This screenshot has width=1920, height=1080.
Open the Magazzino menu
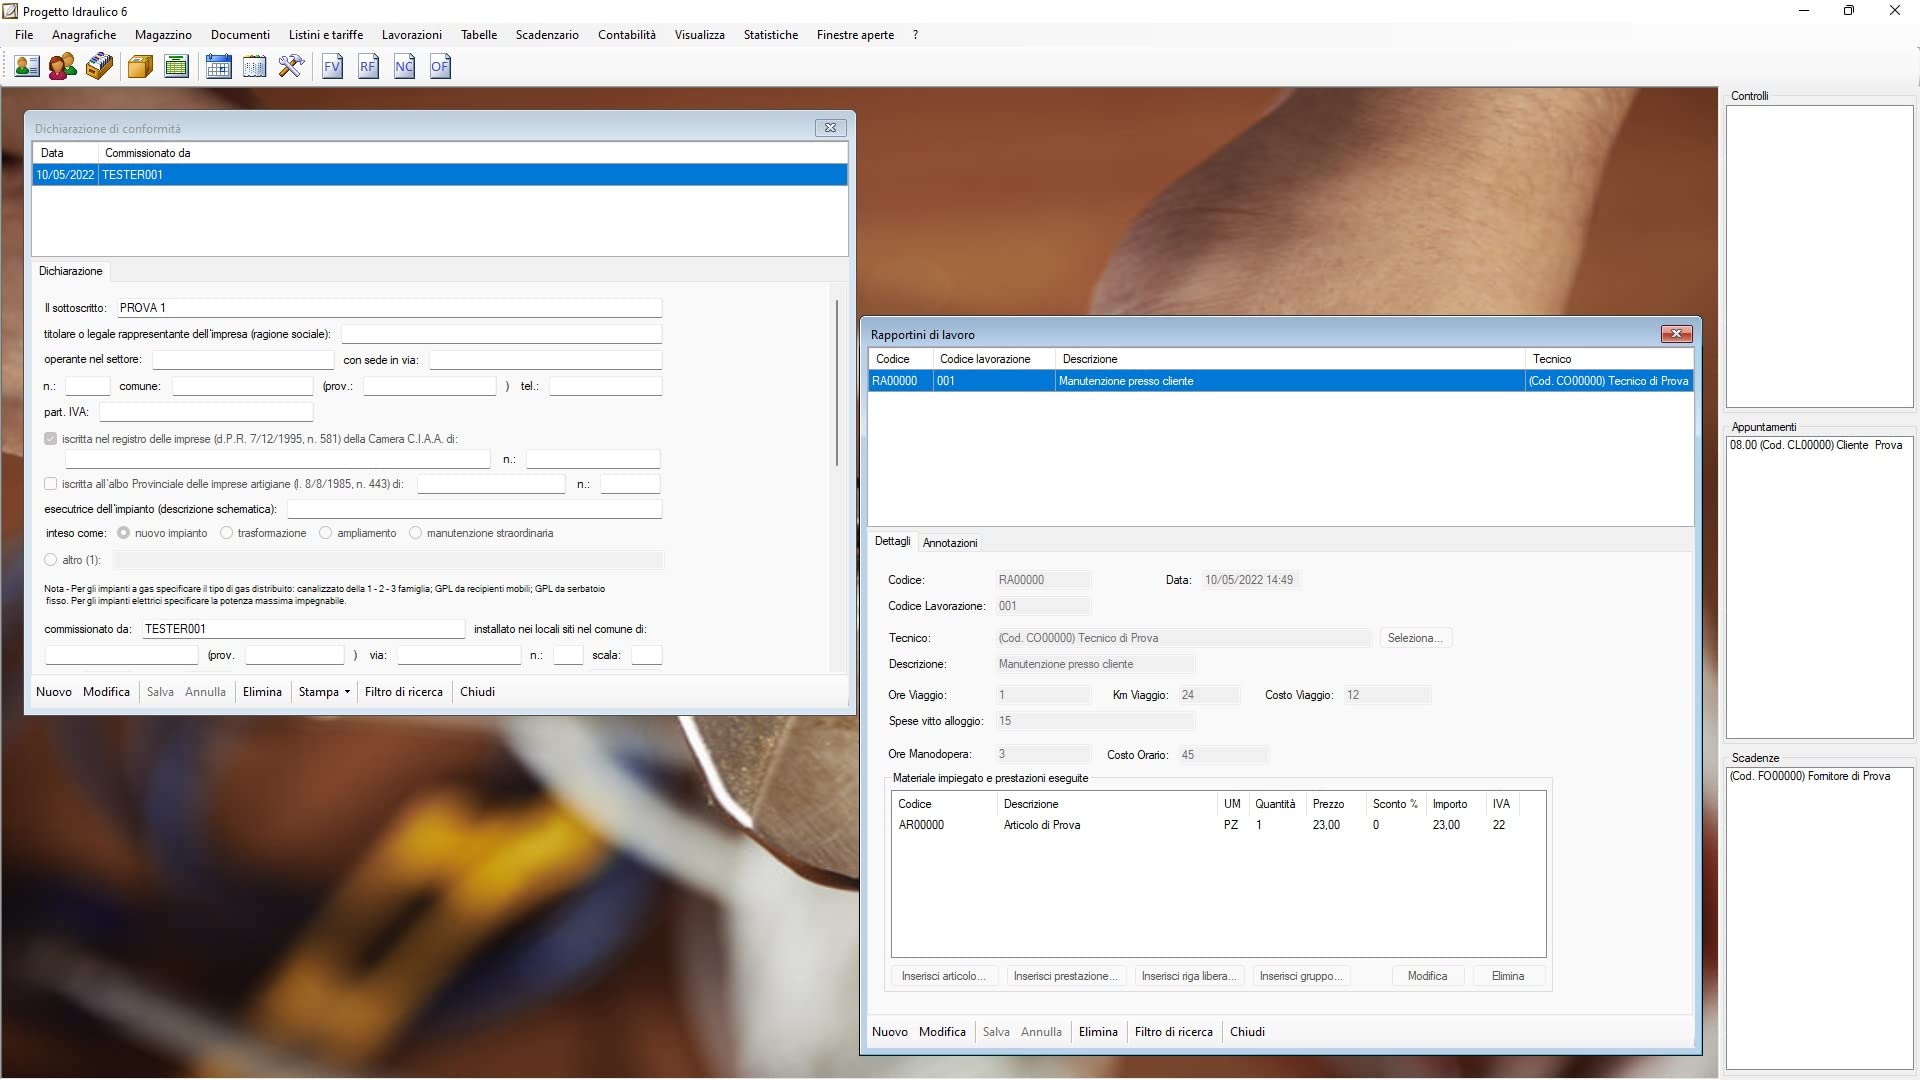pyautogui.click(x=163, y=35)
